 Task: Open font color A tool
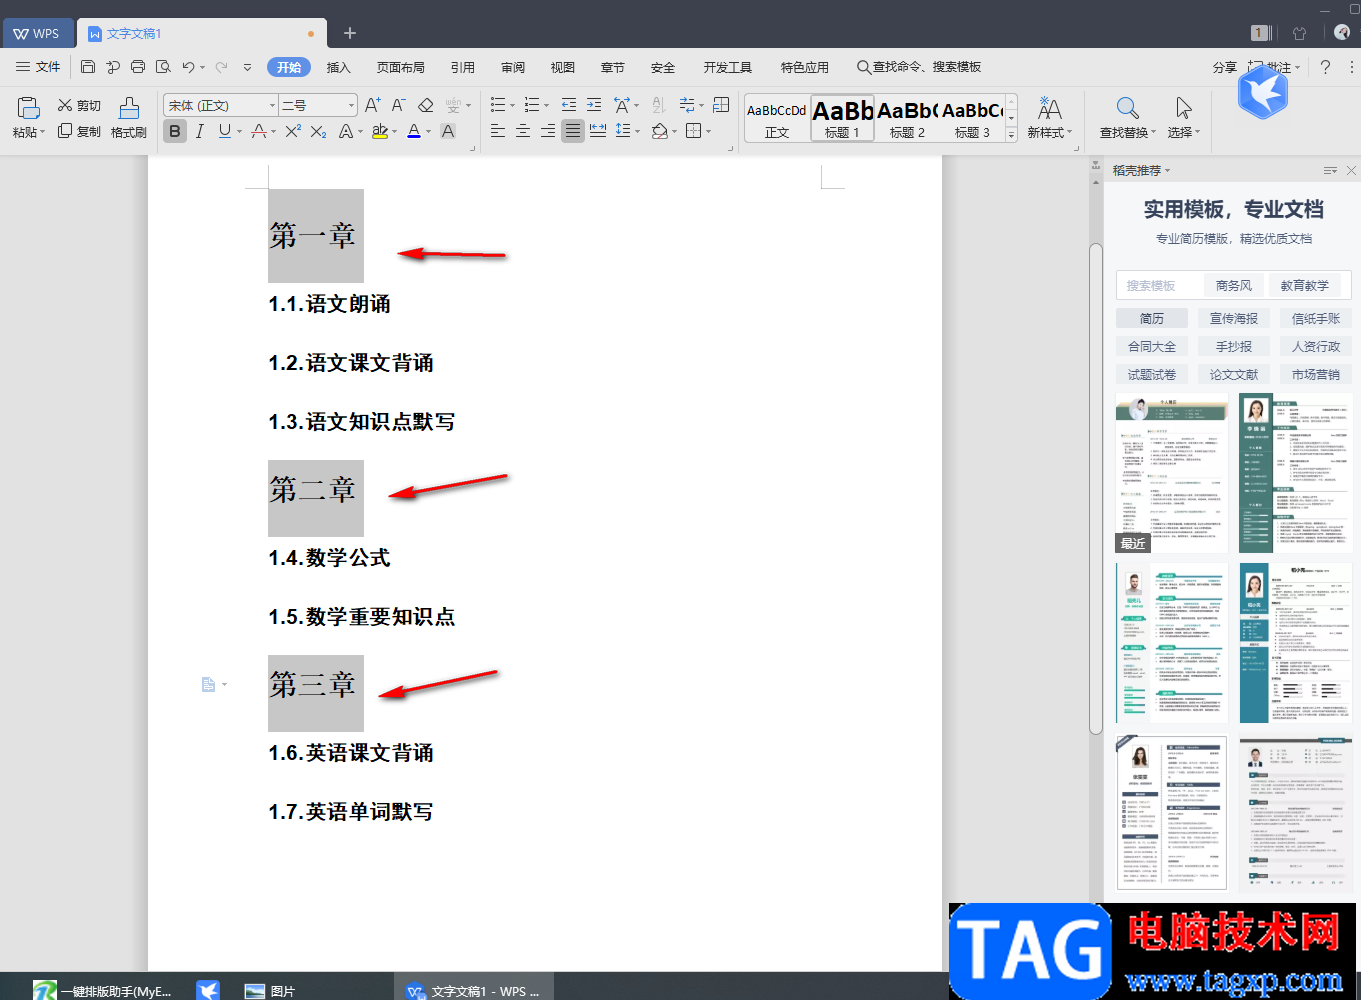coord(414,131)
